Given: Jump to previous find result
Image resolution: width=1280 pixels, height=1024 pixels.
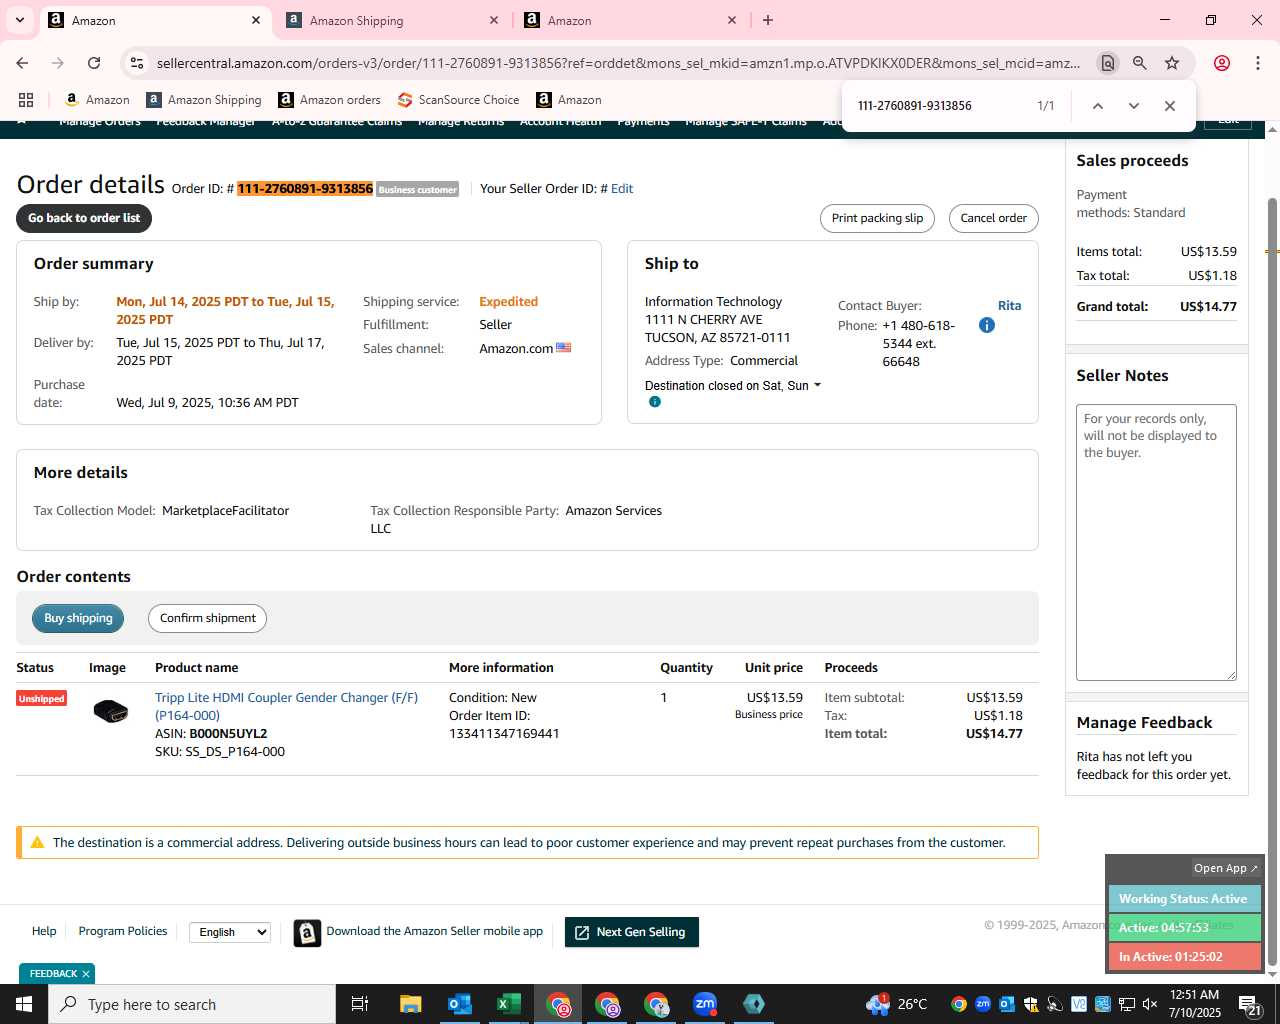Looking at the screenshot, I should (x=1097, y=106).
